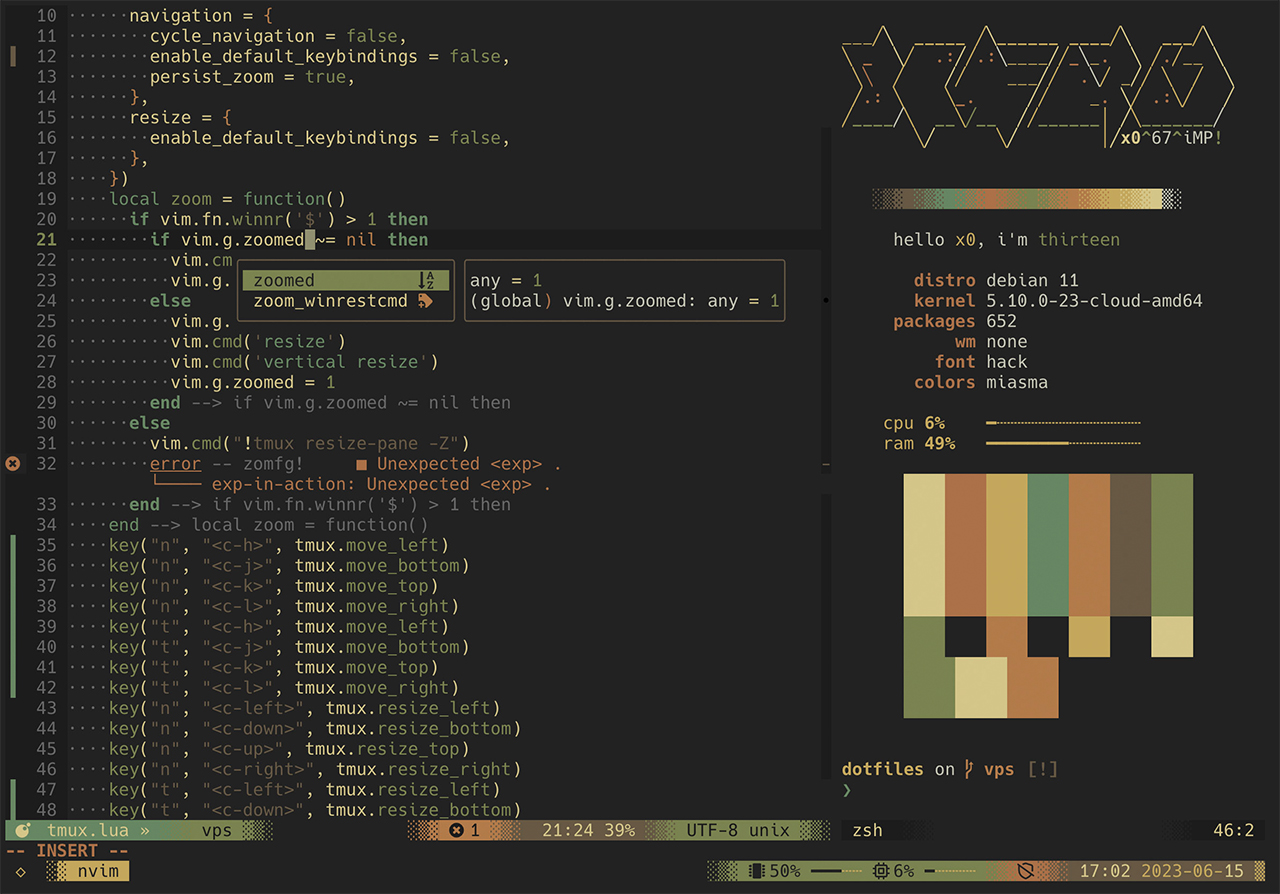Image resolution: width=1280 pixels, height=894 pixels.
Task: Click 'vps' in the nvim statusline
Action: [x=217, y=830]
